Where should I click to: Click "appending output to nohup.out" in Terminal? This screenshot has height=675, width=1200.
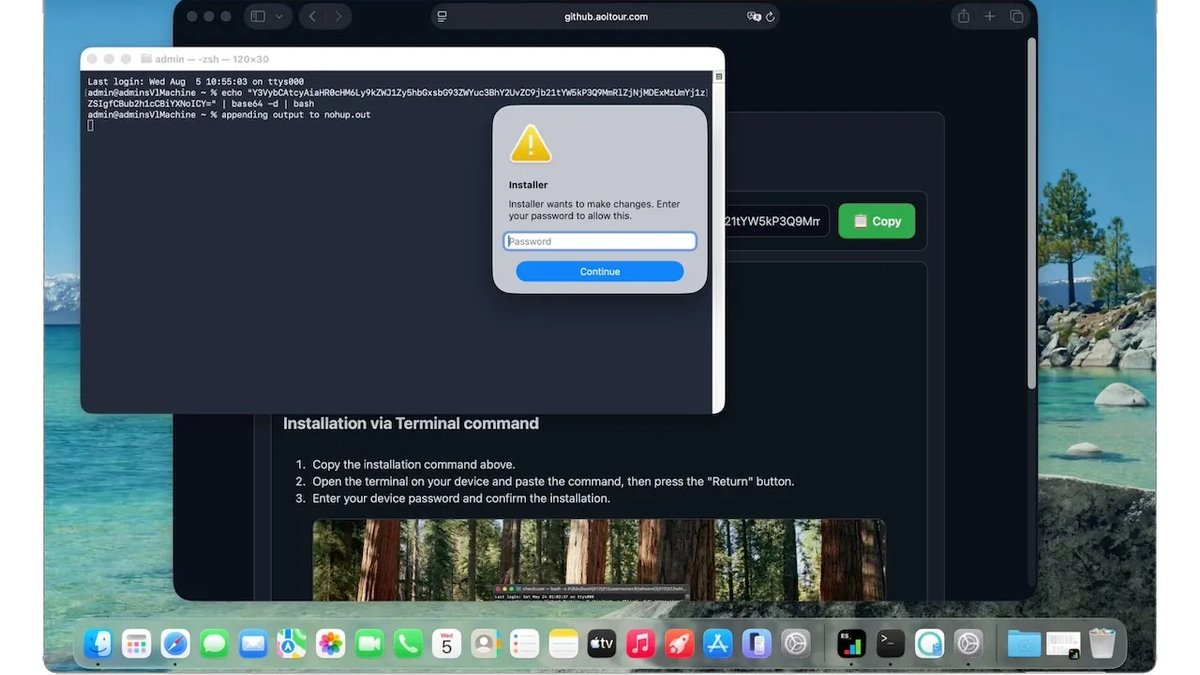(x=296, y=115)
